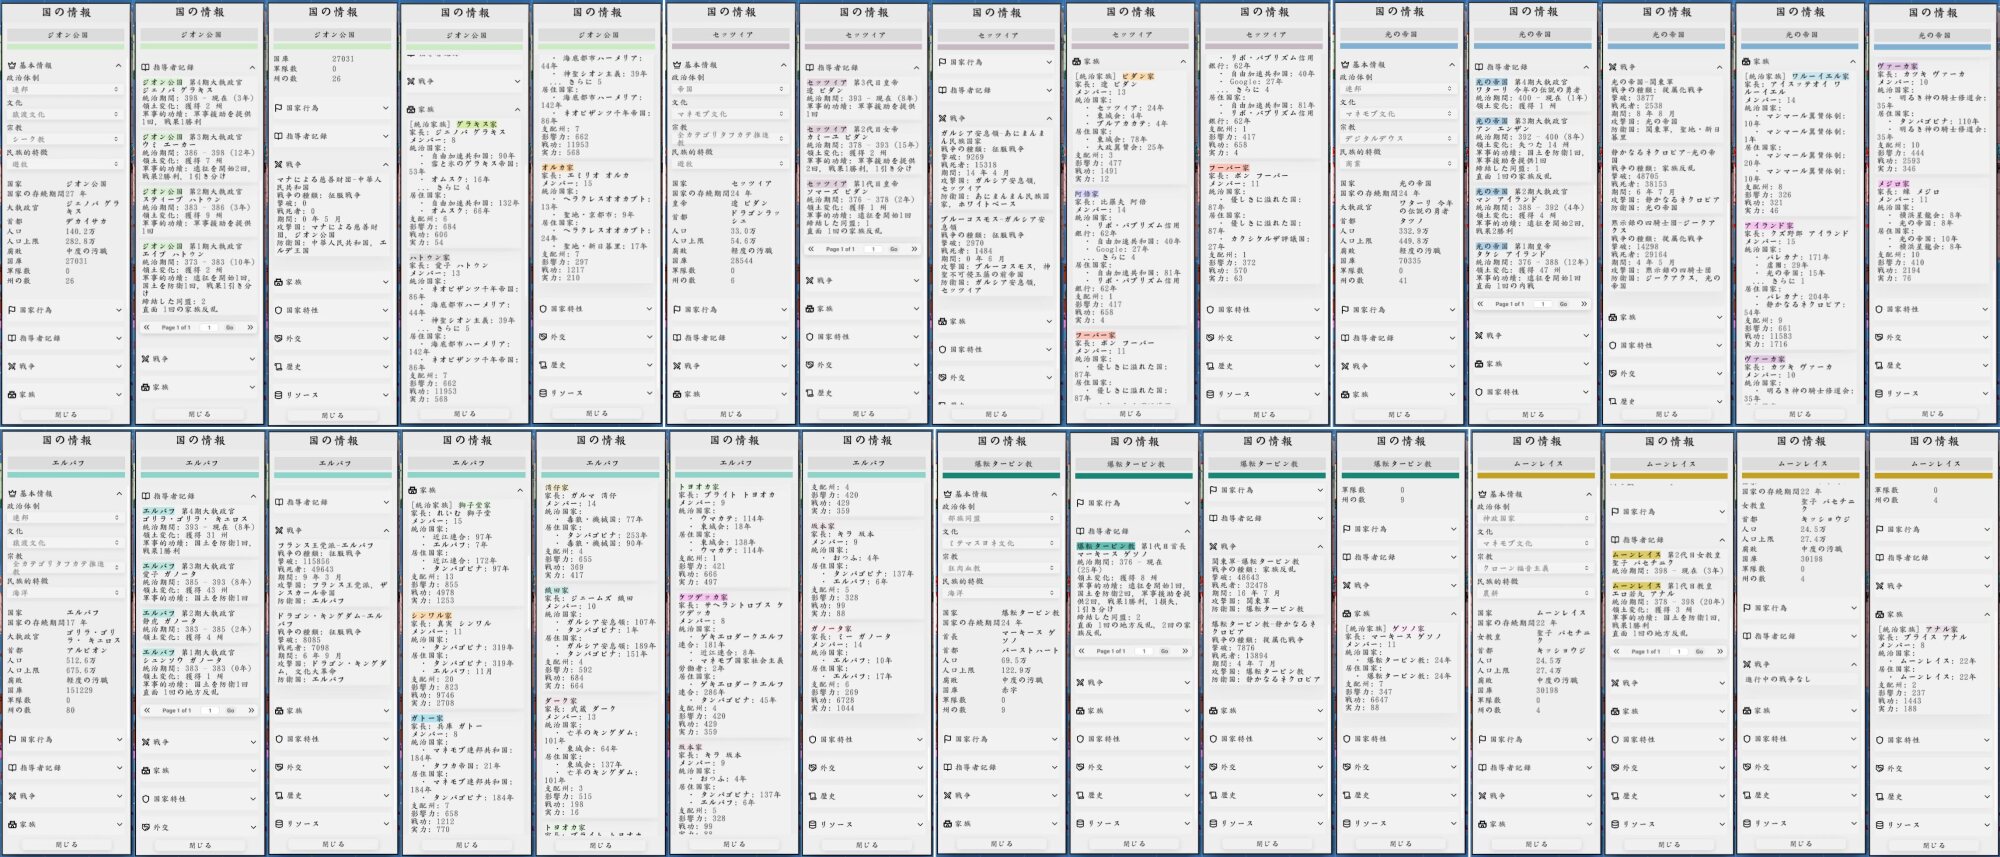Open エルバフ 民族的特徴 dropdown showing 海洋
Viewport: 2000px width, 857px height.
(x=65, y=593)
